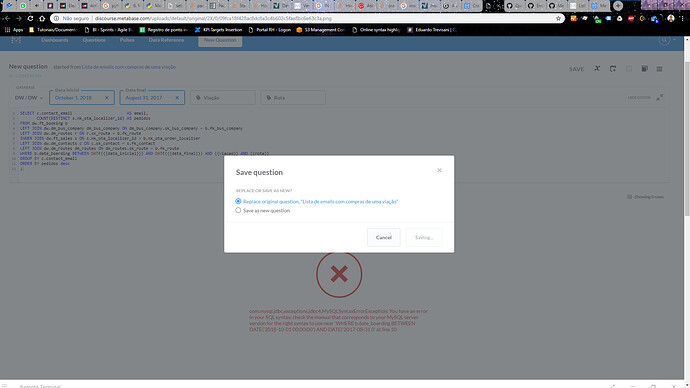Open the Dashboards nav item

55,40
